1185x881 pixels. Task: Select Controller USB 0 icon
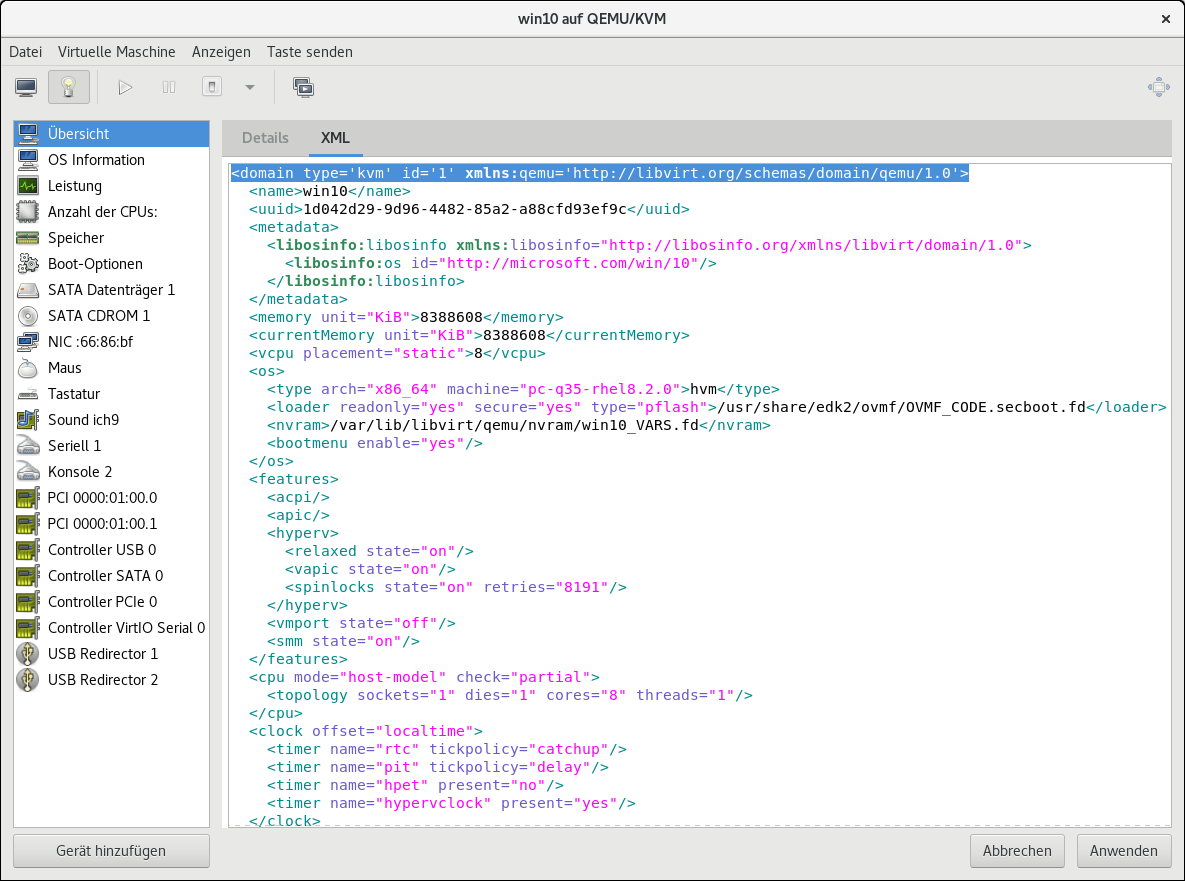click(x=28, y=550)
